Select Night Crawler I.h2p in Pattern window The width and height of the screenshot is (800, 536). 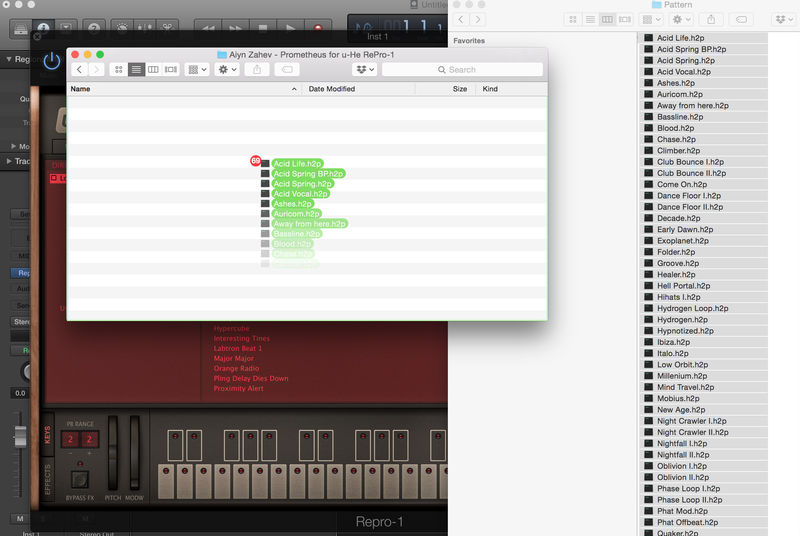click(703, 421)
